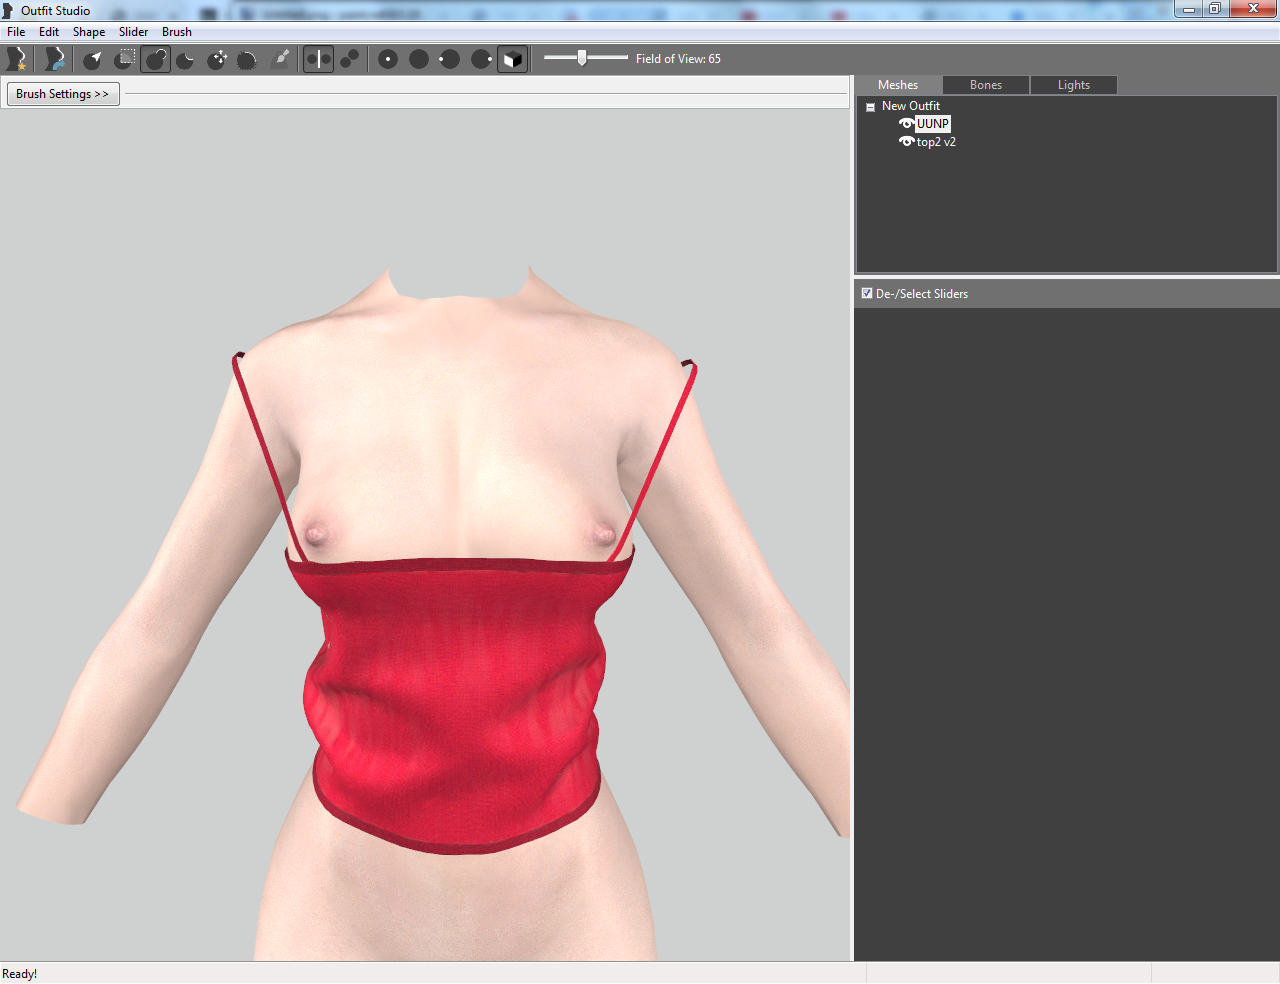Switch to the Meshes tab

pos(898,85)
